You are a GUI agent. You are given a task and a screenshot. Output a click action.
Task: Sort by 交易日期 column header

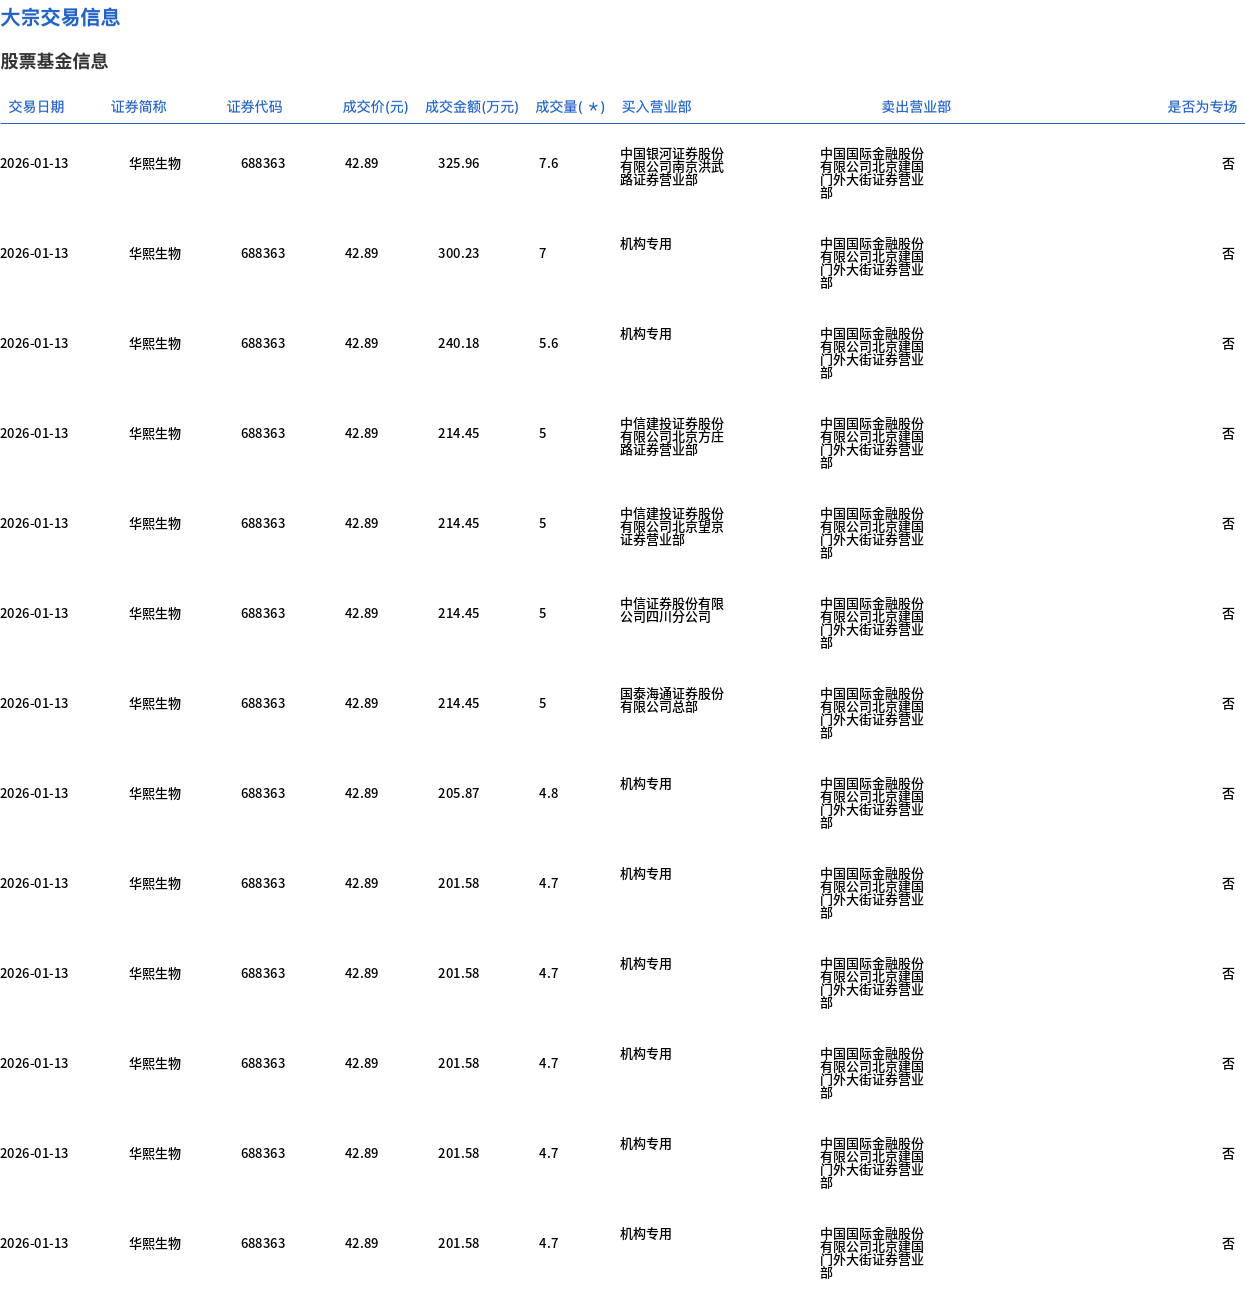pyautogui.click(x=36, y=107)
